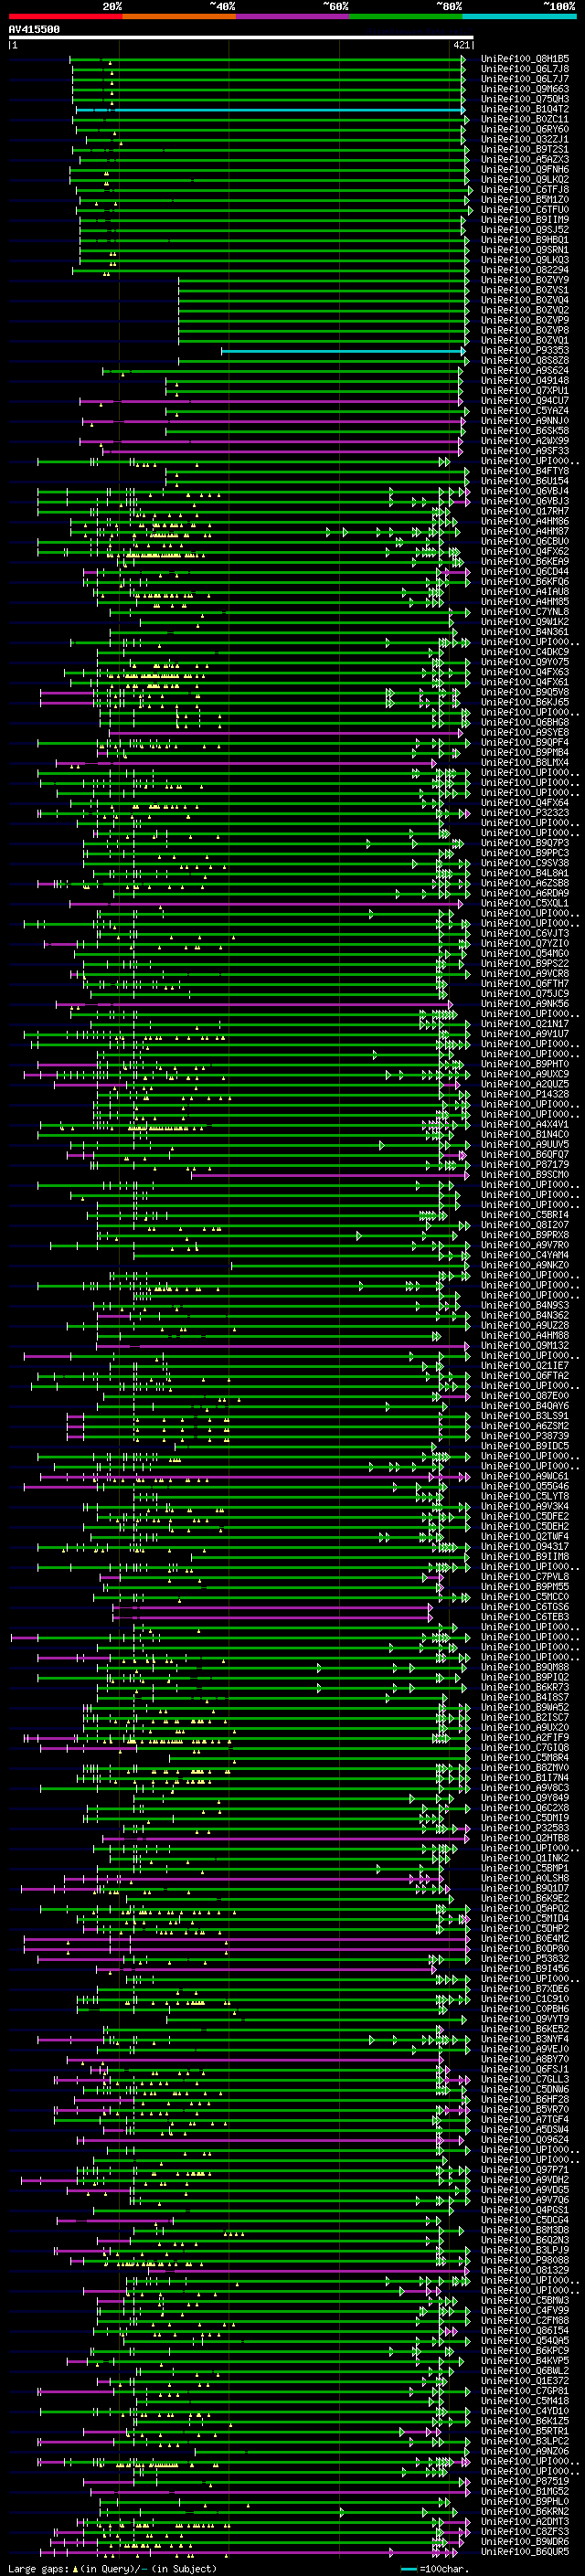This screenshot has width=585, height=2576.
Task: Select label UniRef100_Q86I54
Action: tap(525, 2330)
